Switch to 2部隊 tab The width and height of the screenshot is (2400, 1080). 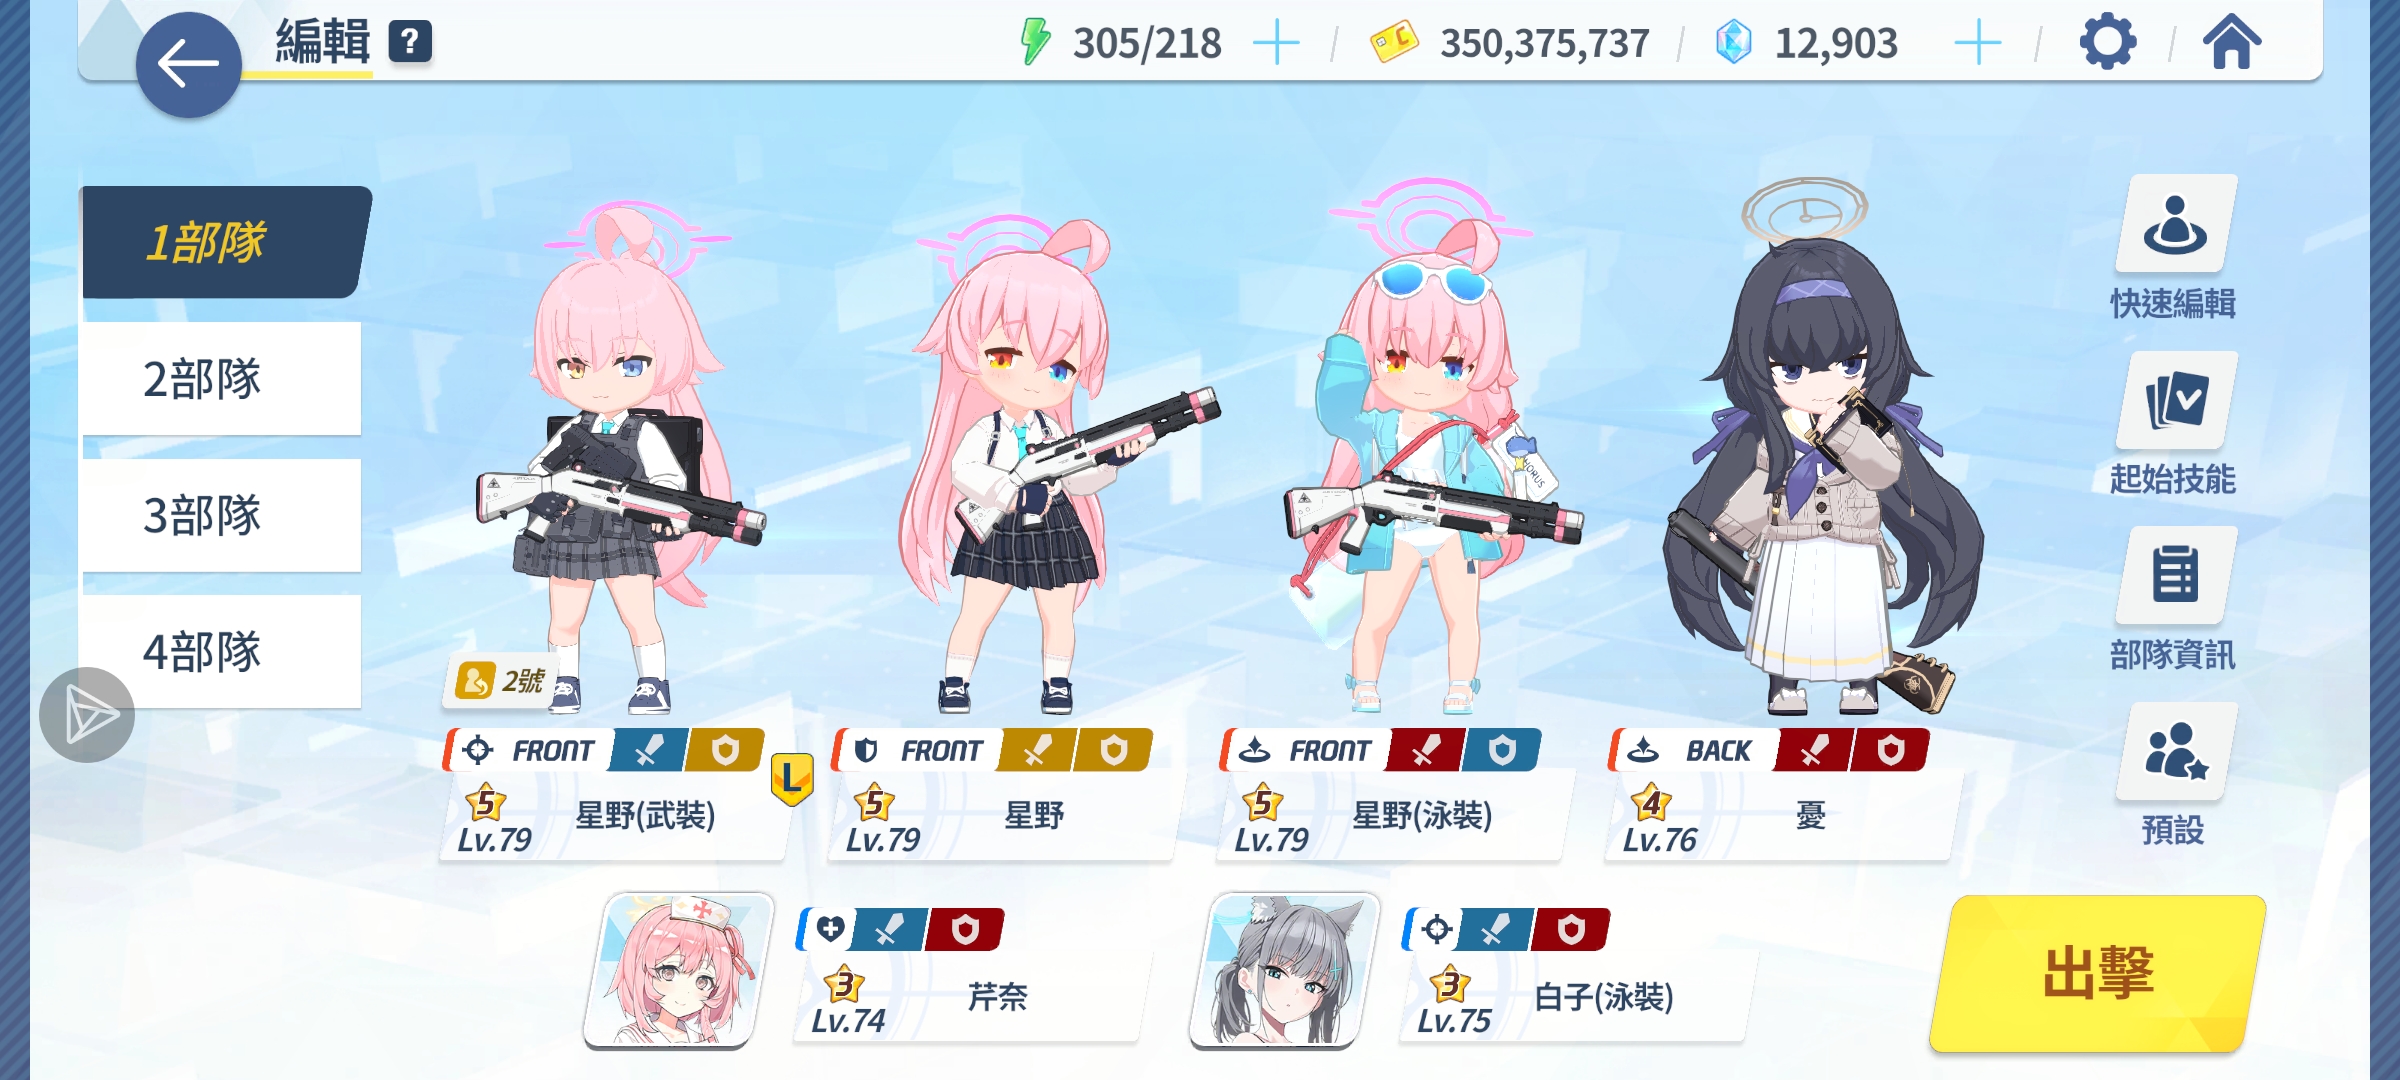[222, 379]
